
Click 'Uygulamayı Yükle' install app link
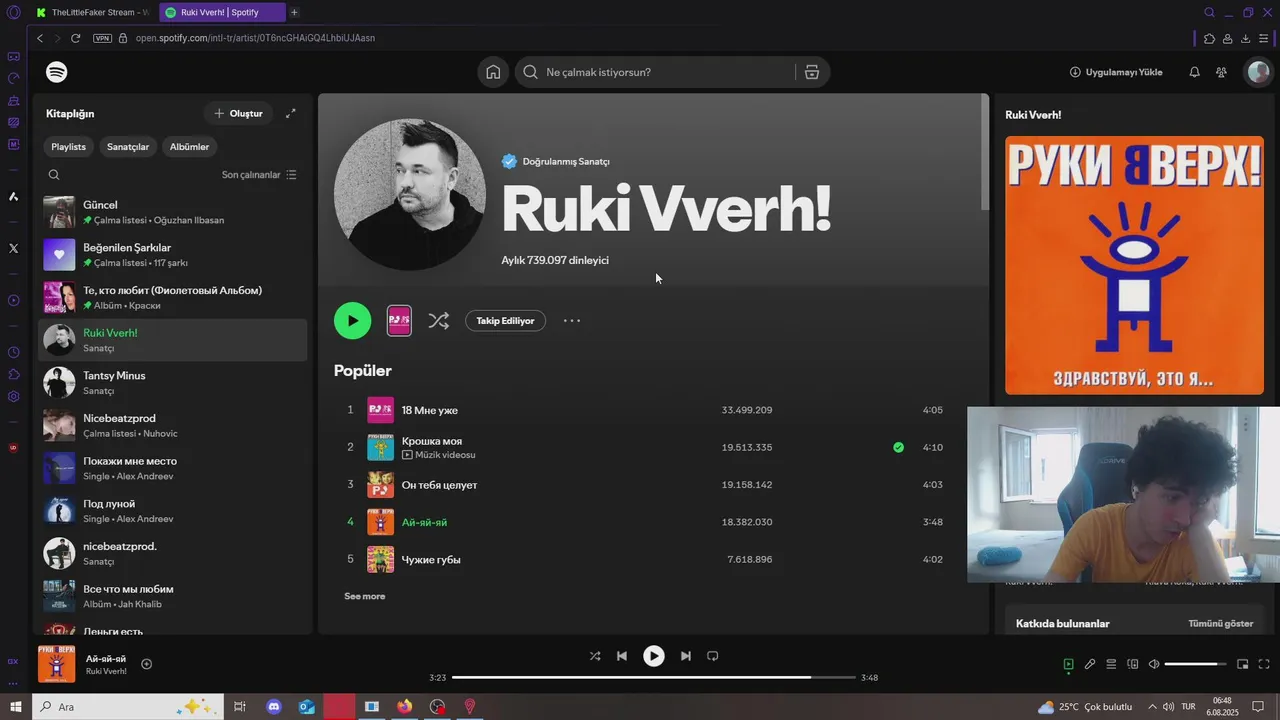pyautogui.click(x=1116, y=72)
